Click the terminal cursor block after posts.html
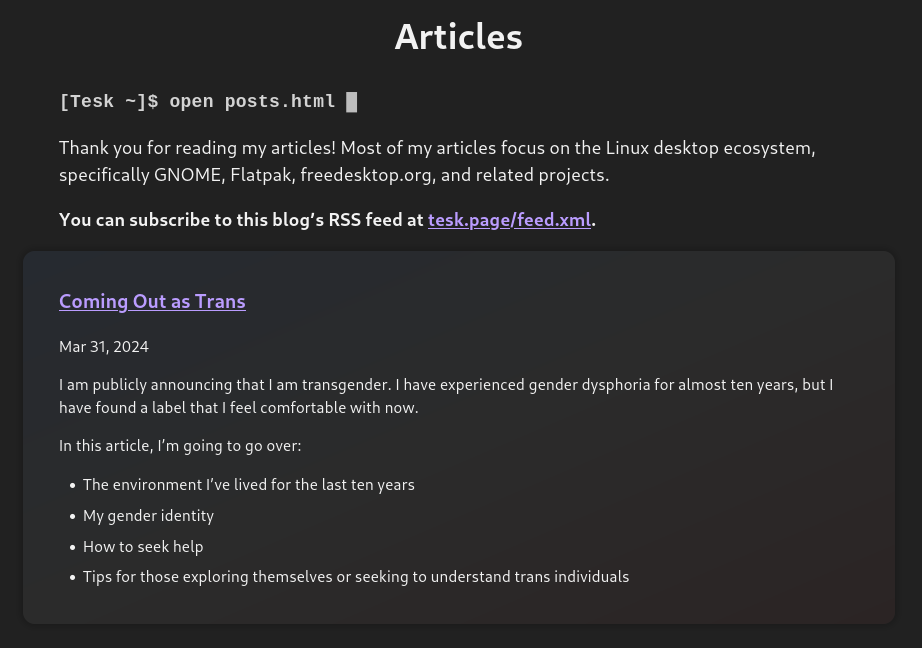 (x=352, y=102)
